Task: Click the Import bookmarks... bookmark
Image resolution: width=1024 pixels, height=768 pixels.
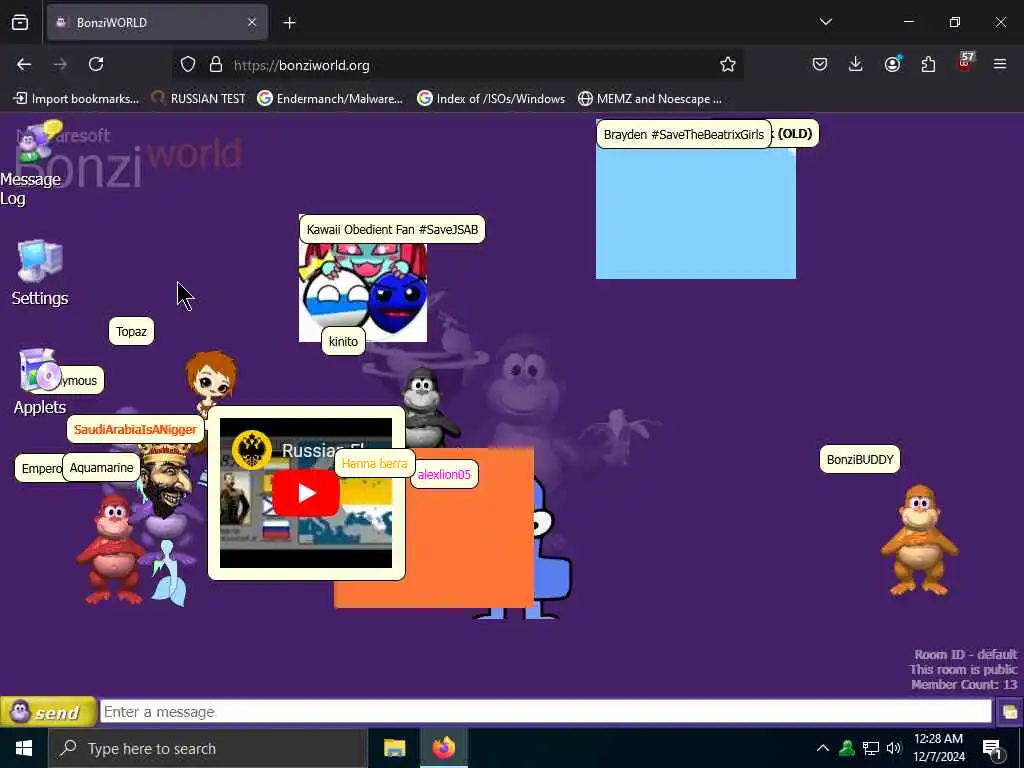Action: coord(76,99)
